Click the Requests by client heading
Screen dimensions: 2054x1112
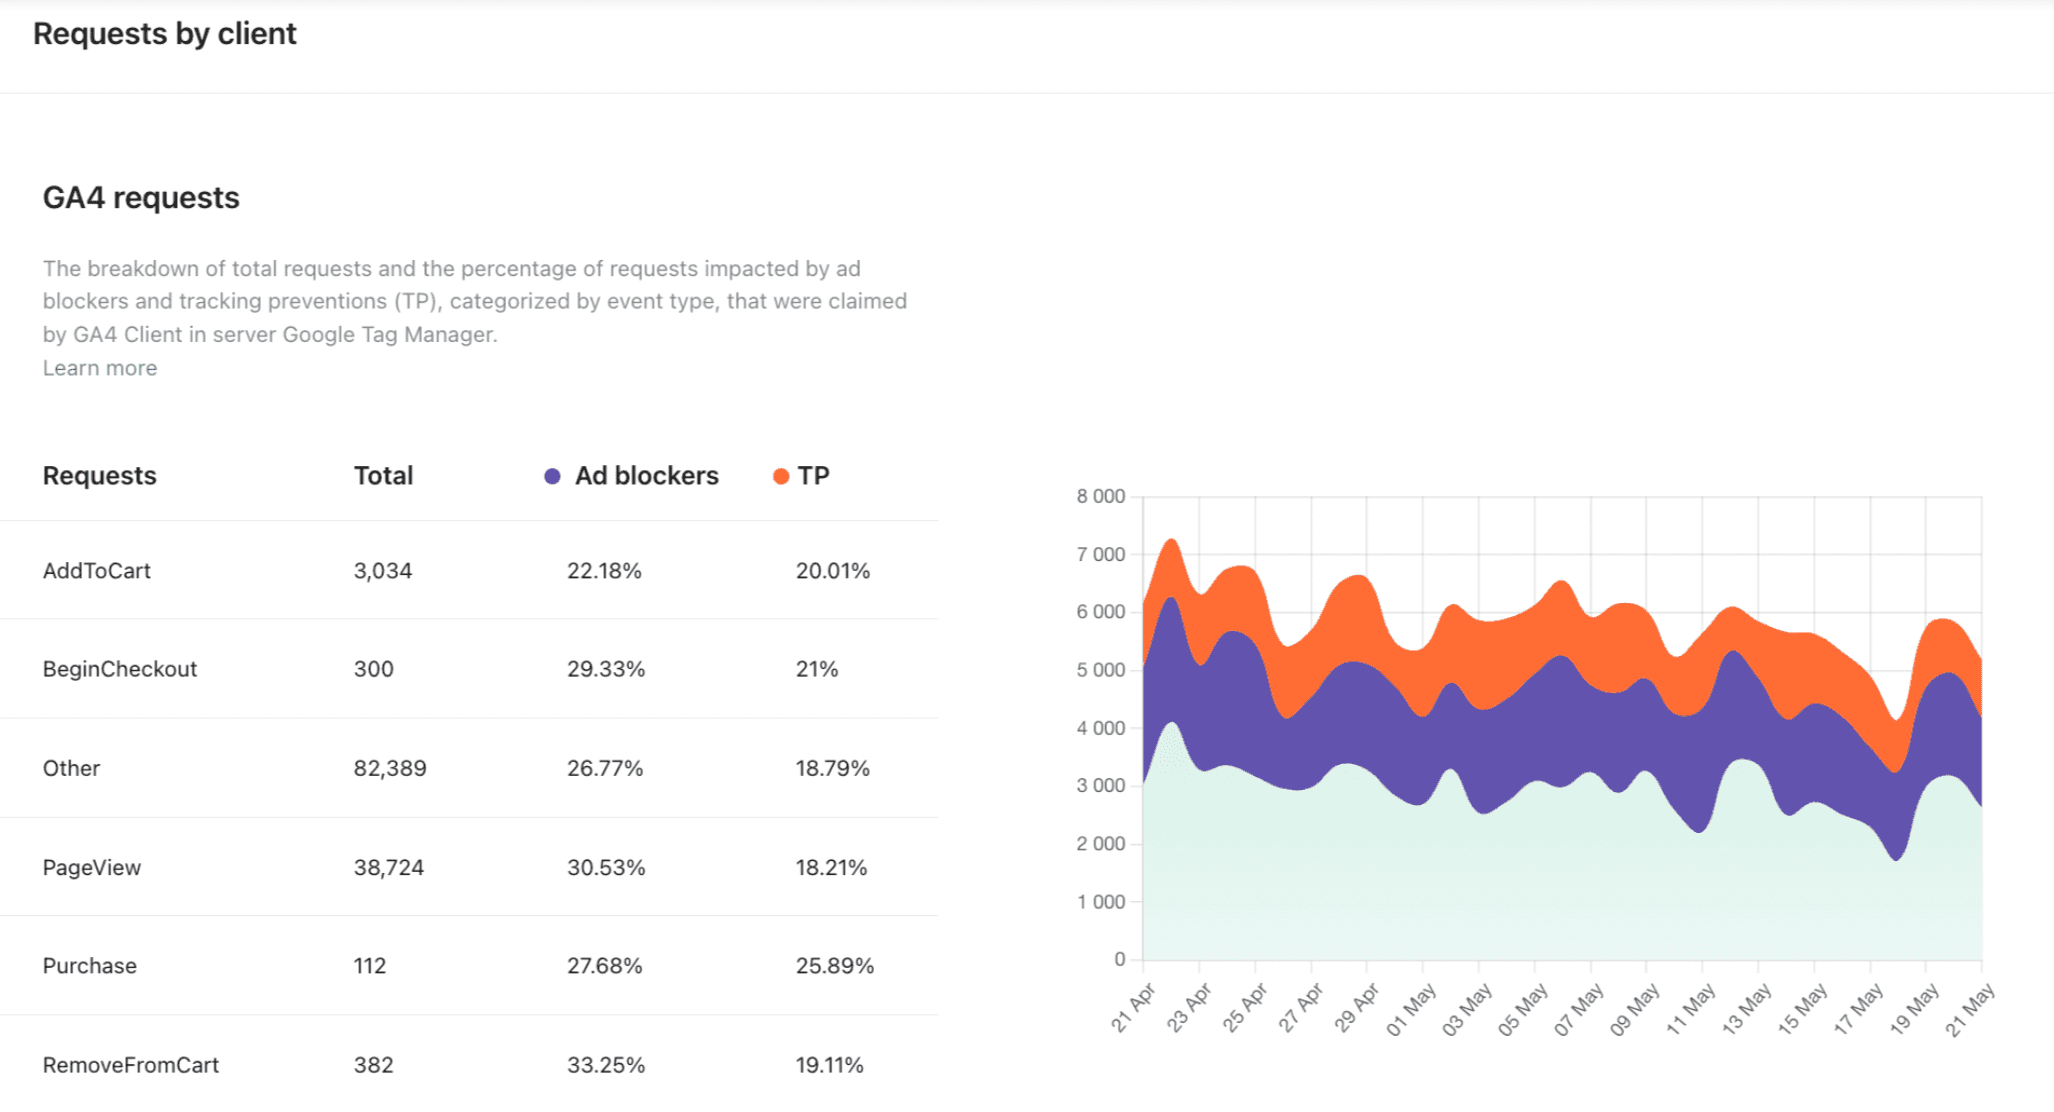[x=165, y=34]
